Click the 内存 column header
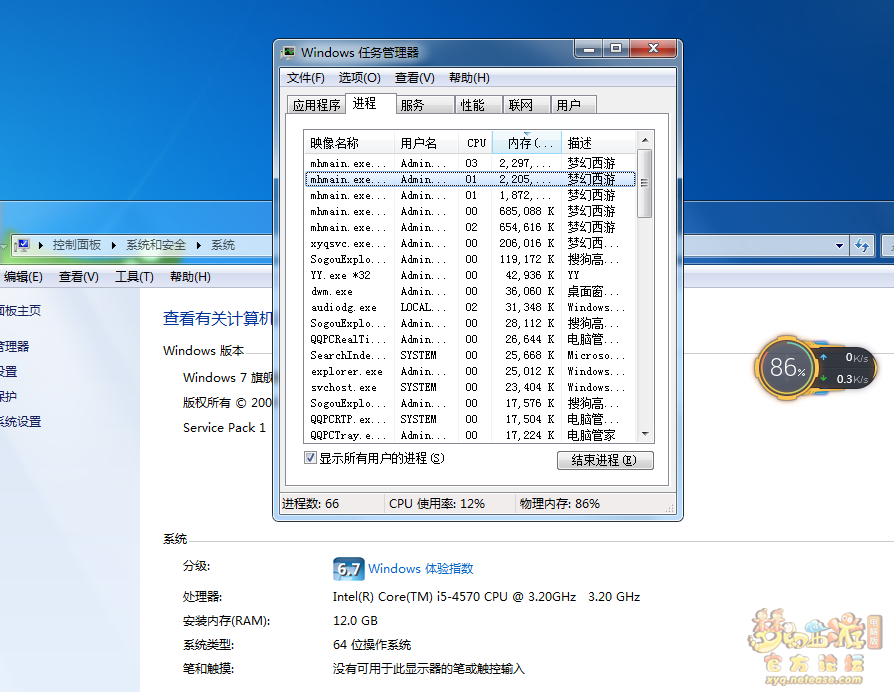Viewport: 894px width, 692px height. click(x=527, y=143)
